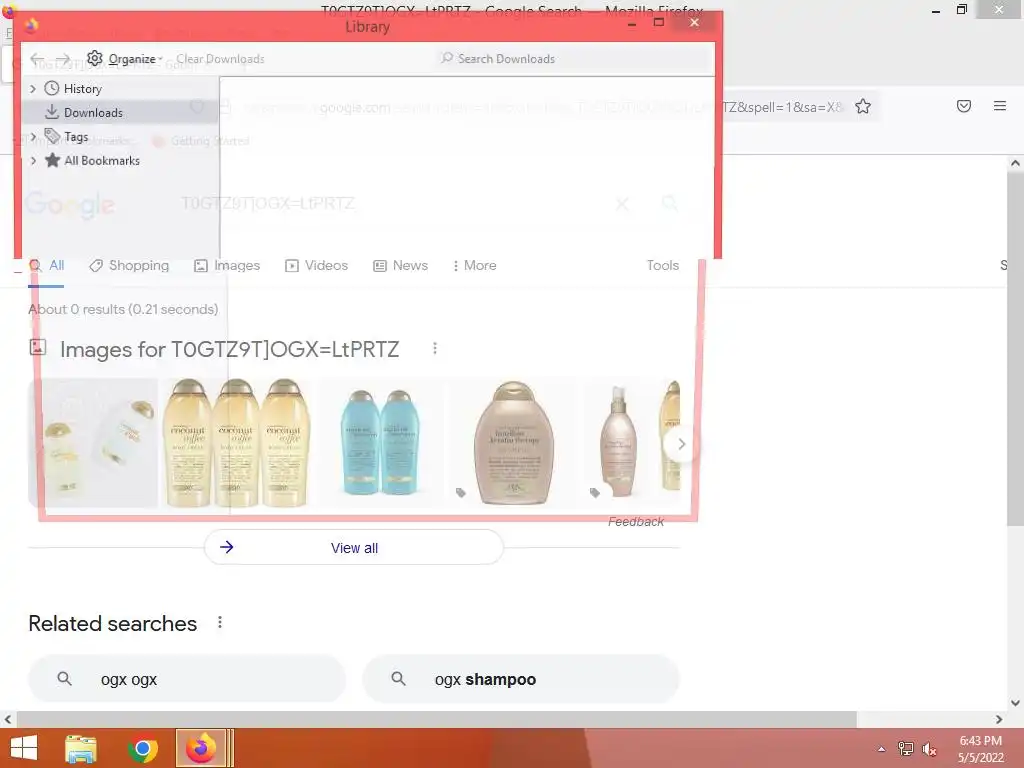The width and height of the screenshot is (1024, 768).
Task: Open Related searches options menu
Action: (x=220, y=622)
